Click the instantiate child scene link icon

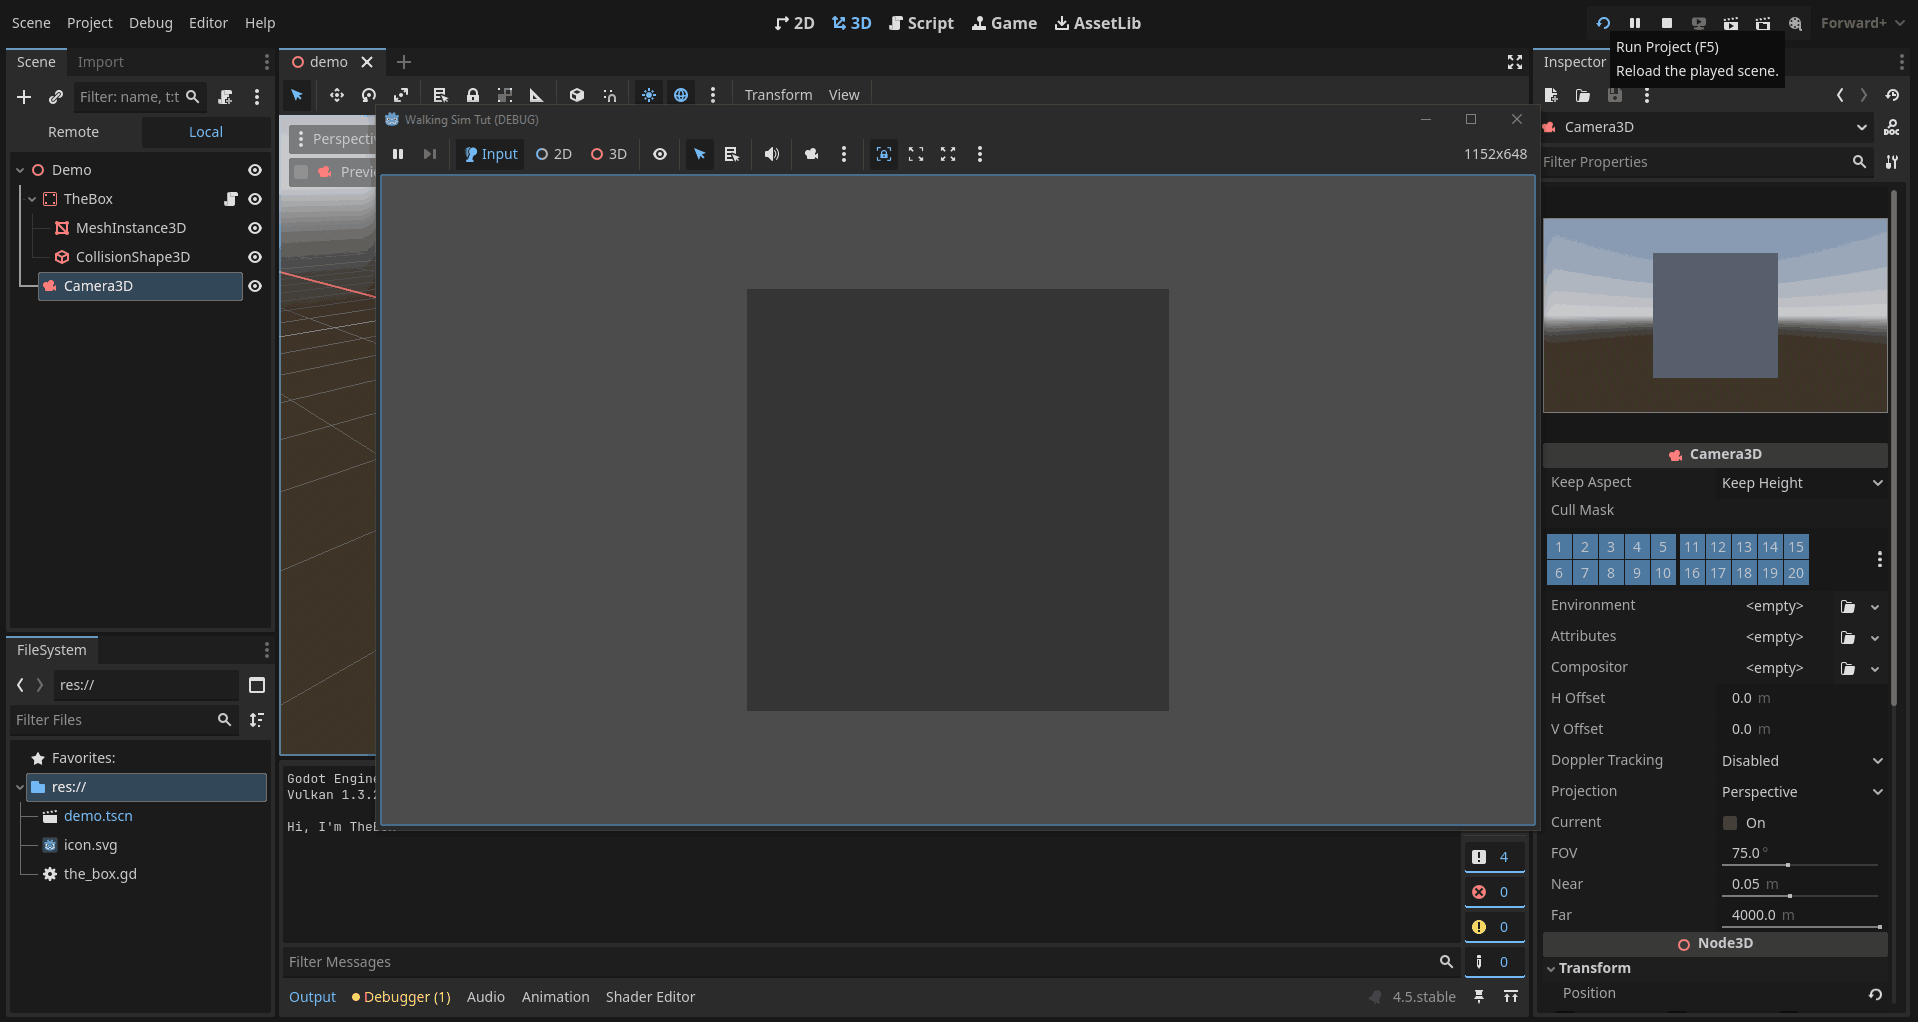pos(56,97)
